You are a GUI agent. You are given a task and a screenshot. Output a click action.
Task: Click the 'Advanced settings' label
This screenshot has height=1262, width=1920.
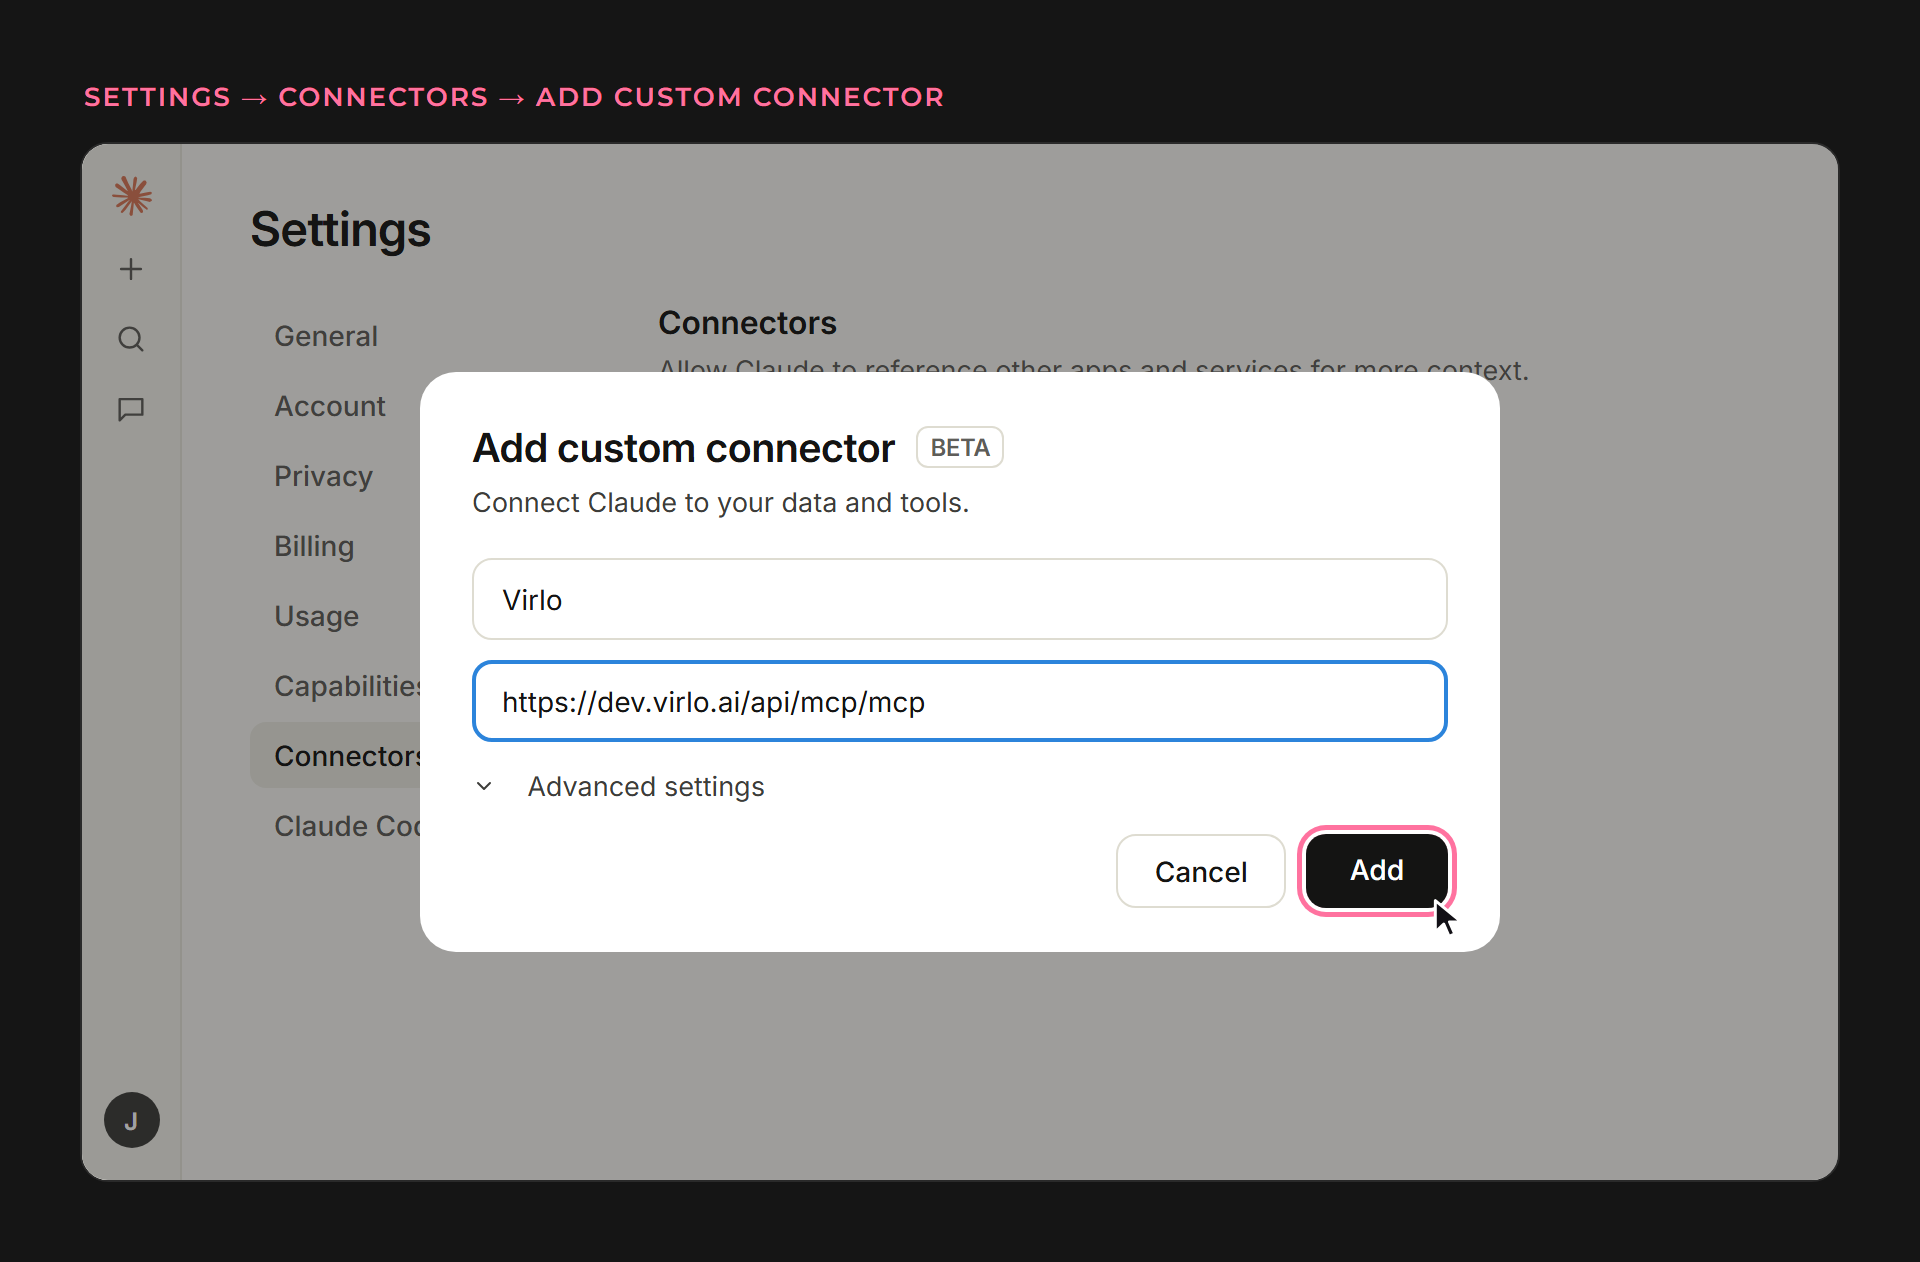pos(646,787)
